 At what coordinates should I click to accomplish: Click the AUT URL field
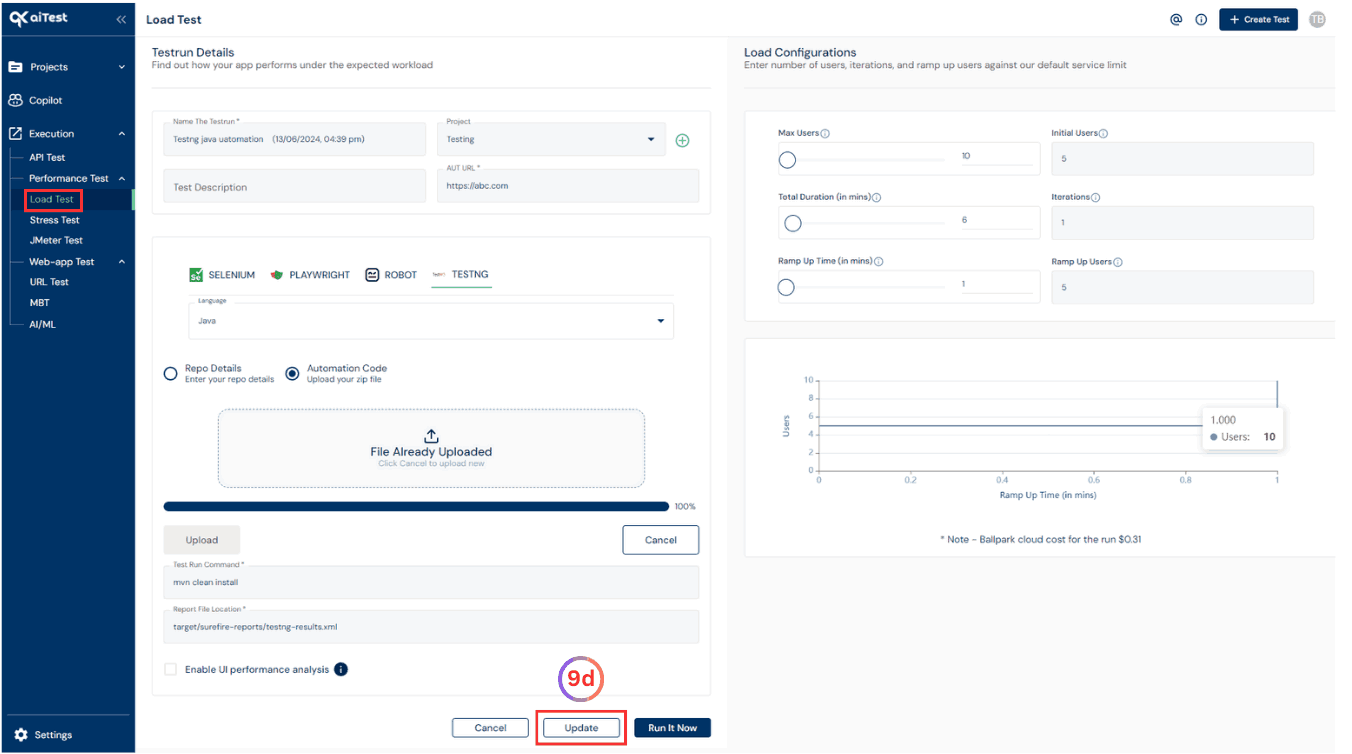coord(568,186)
